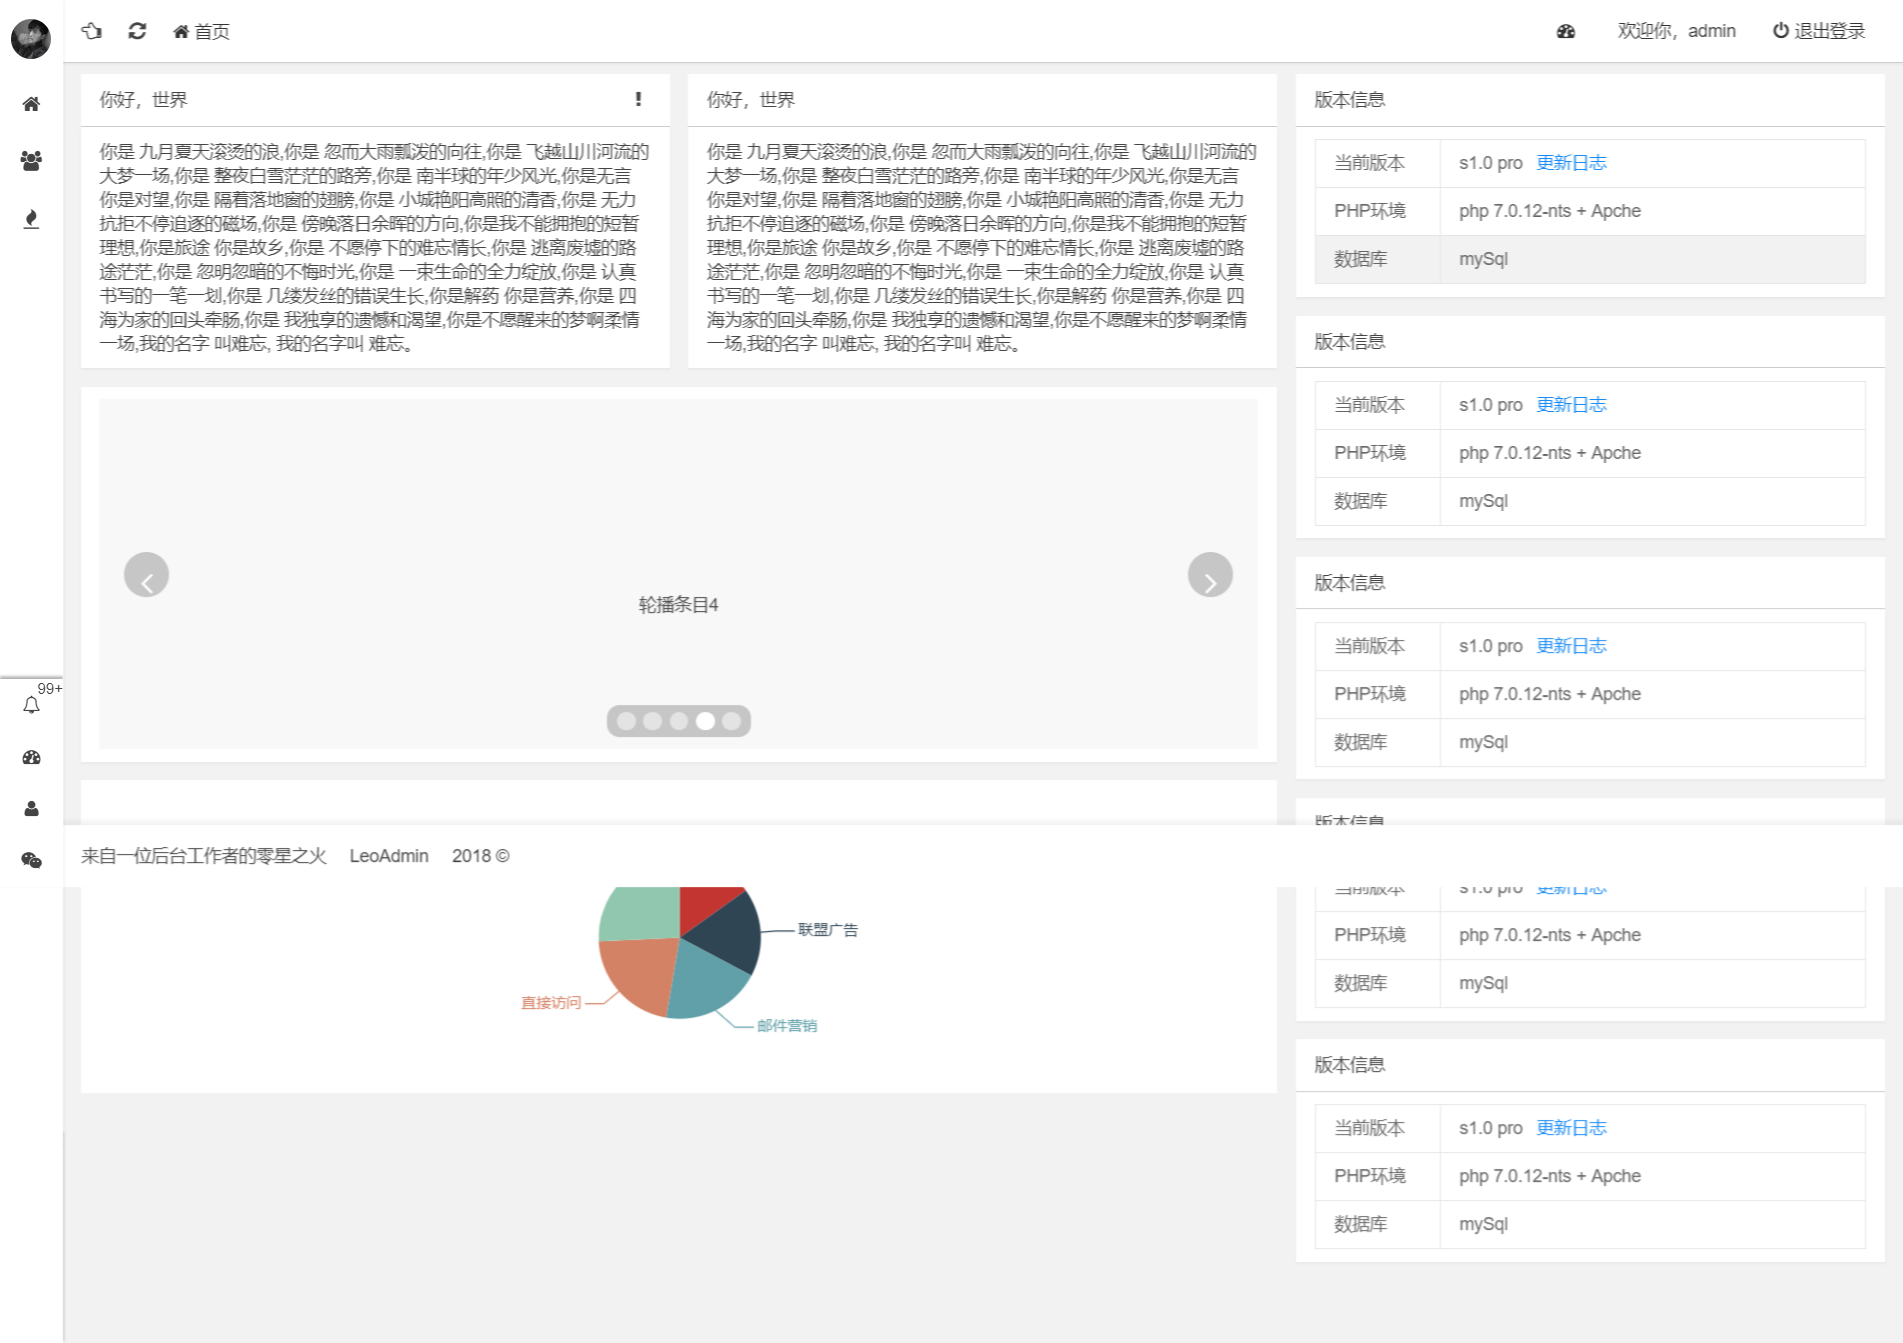Open the user account icon in the sidebar
Screen dimensions: 1903x1343
tap(31, 809)
